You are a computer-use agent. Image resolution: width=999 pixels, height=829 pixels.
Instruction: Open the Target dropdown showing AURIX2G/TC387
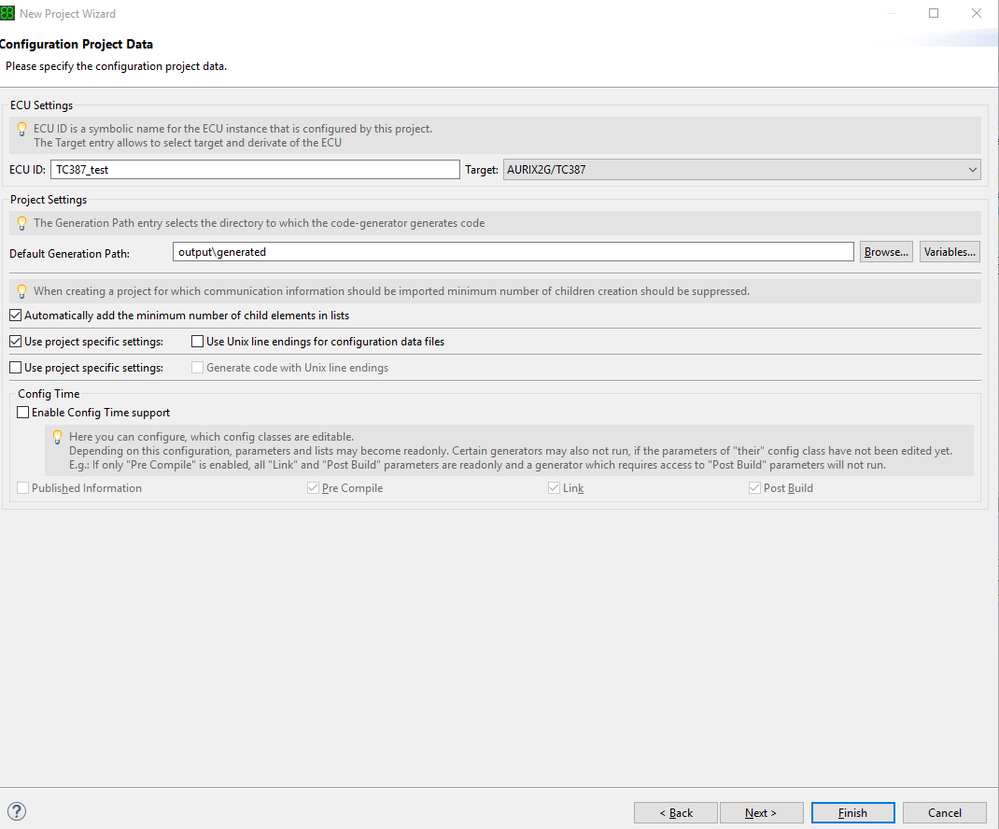[741, 170]
